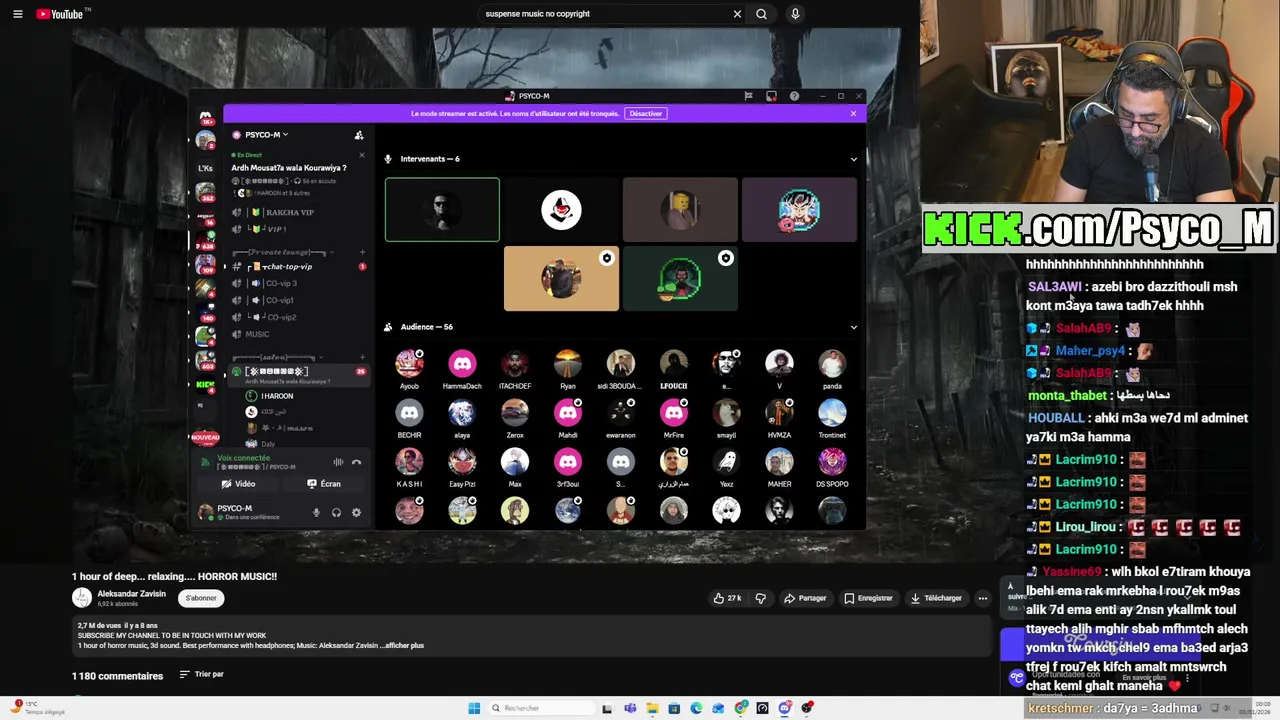Click audience member DS SPOPO
Viewport: 1280px width, 720px height.
click(x=832, y=467)
